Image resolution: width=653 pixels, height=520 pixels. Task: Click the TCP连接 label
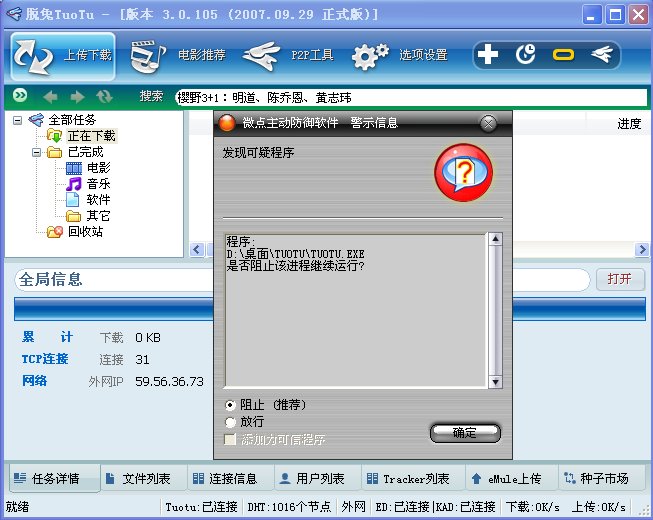pyautogui.click(x=45, y=359)
